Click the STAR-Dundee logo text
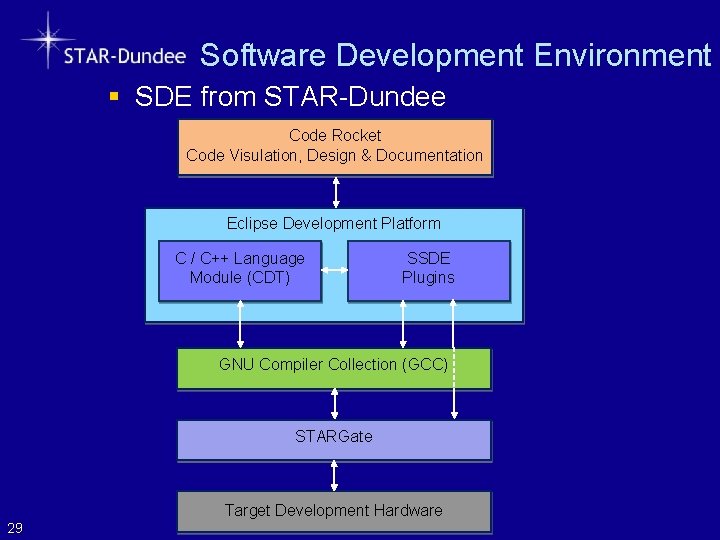 tap(125, 56)
